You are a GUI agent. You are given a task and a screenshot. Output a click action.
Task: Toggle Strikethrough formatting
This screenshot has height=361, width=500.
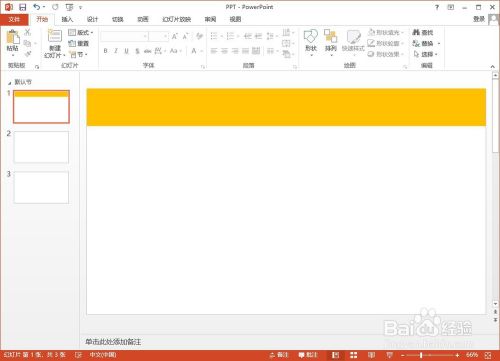[x=147, y=51]
